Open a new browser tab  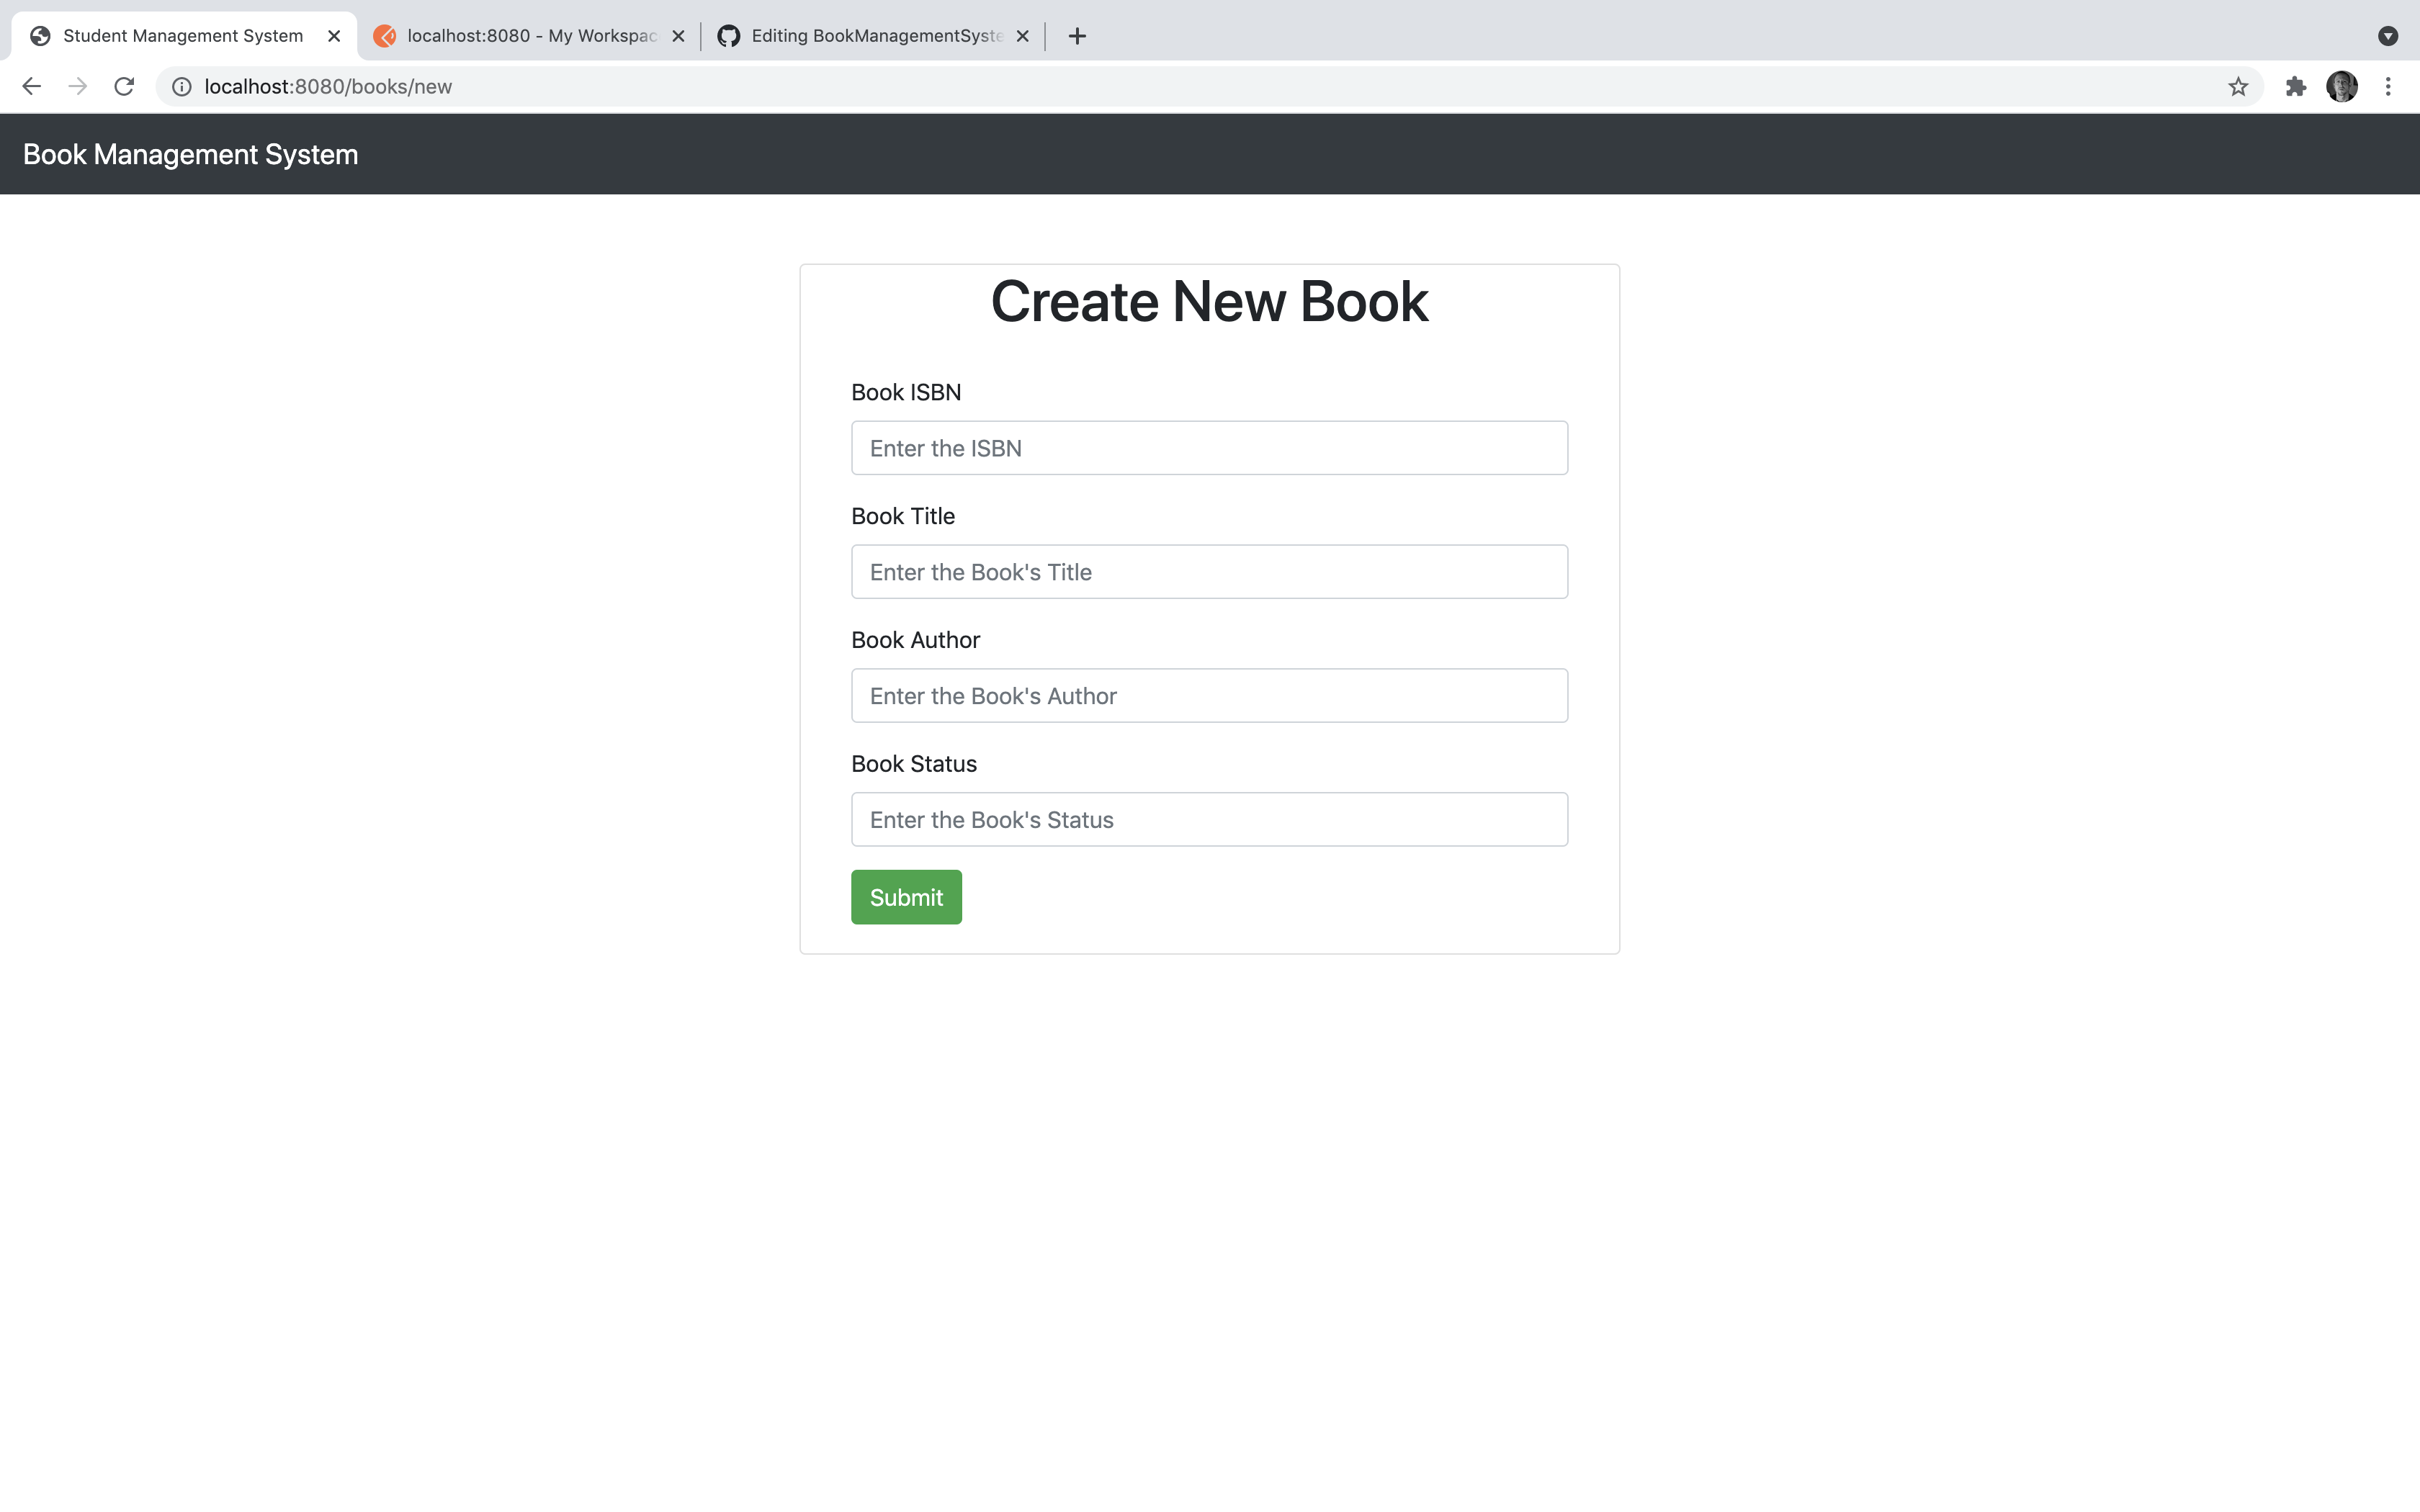tap(1076, 36)
